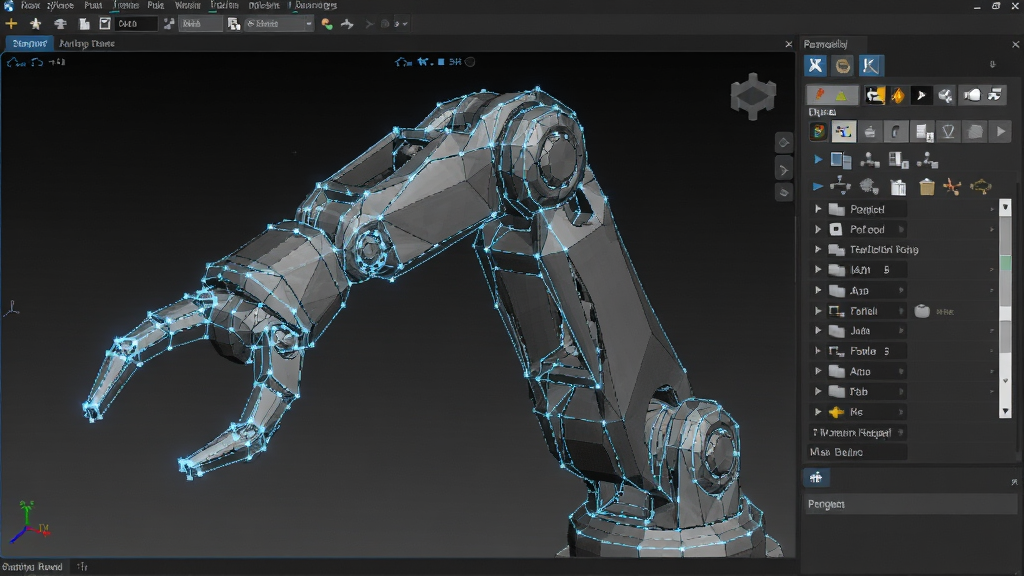The height and width of the screenshot is (576, 1024).
Task: Click the tree scrollbar up arrow
Action: 1006,207
